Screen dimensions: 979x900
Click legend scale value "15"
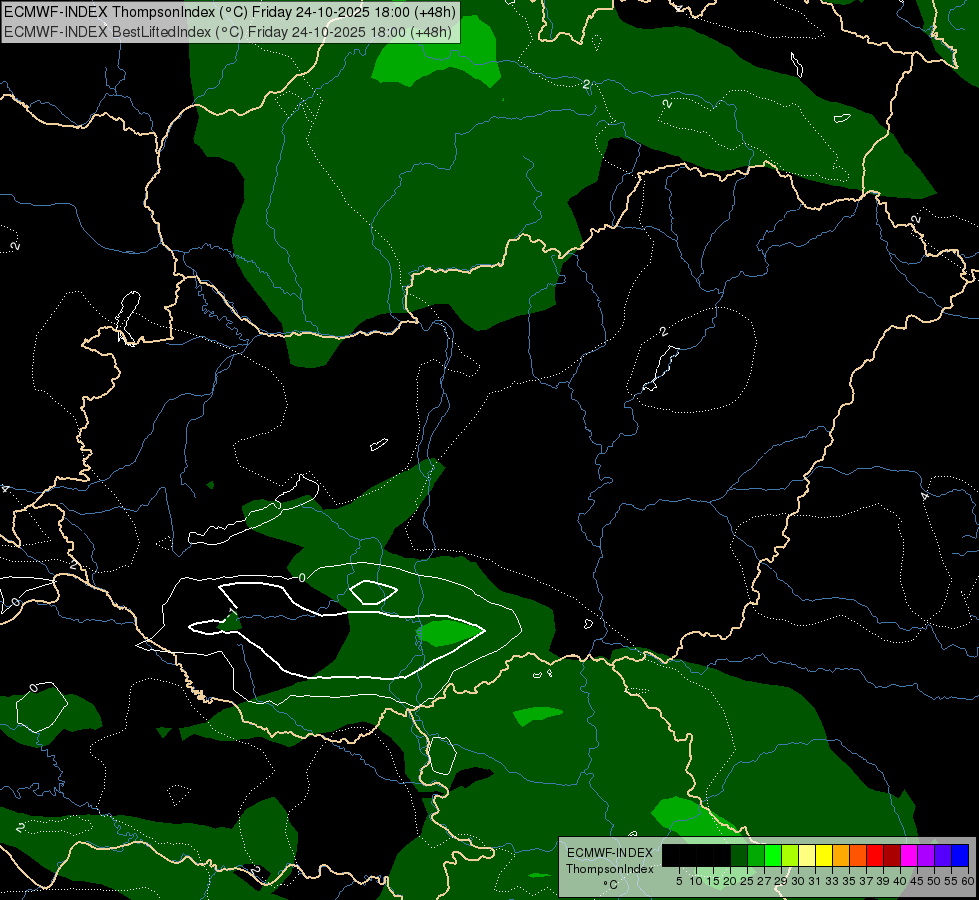pyautogui.click(x=713, y=881)
